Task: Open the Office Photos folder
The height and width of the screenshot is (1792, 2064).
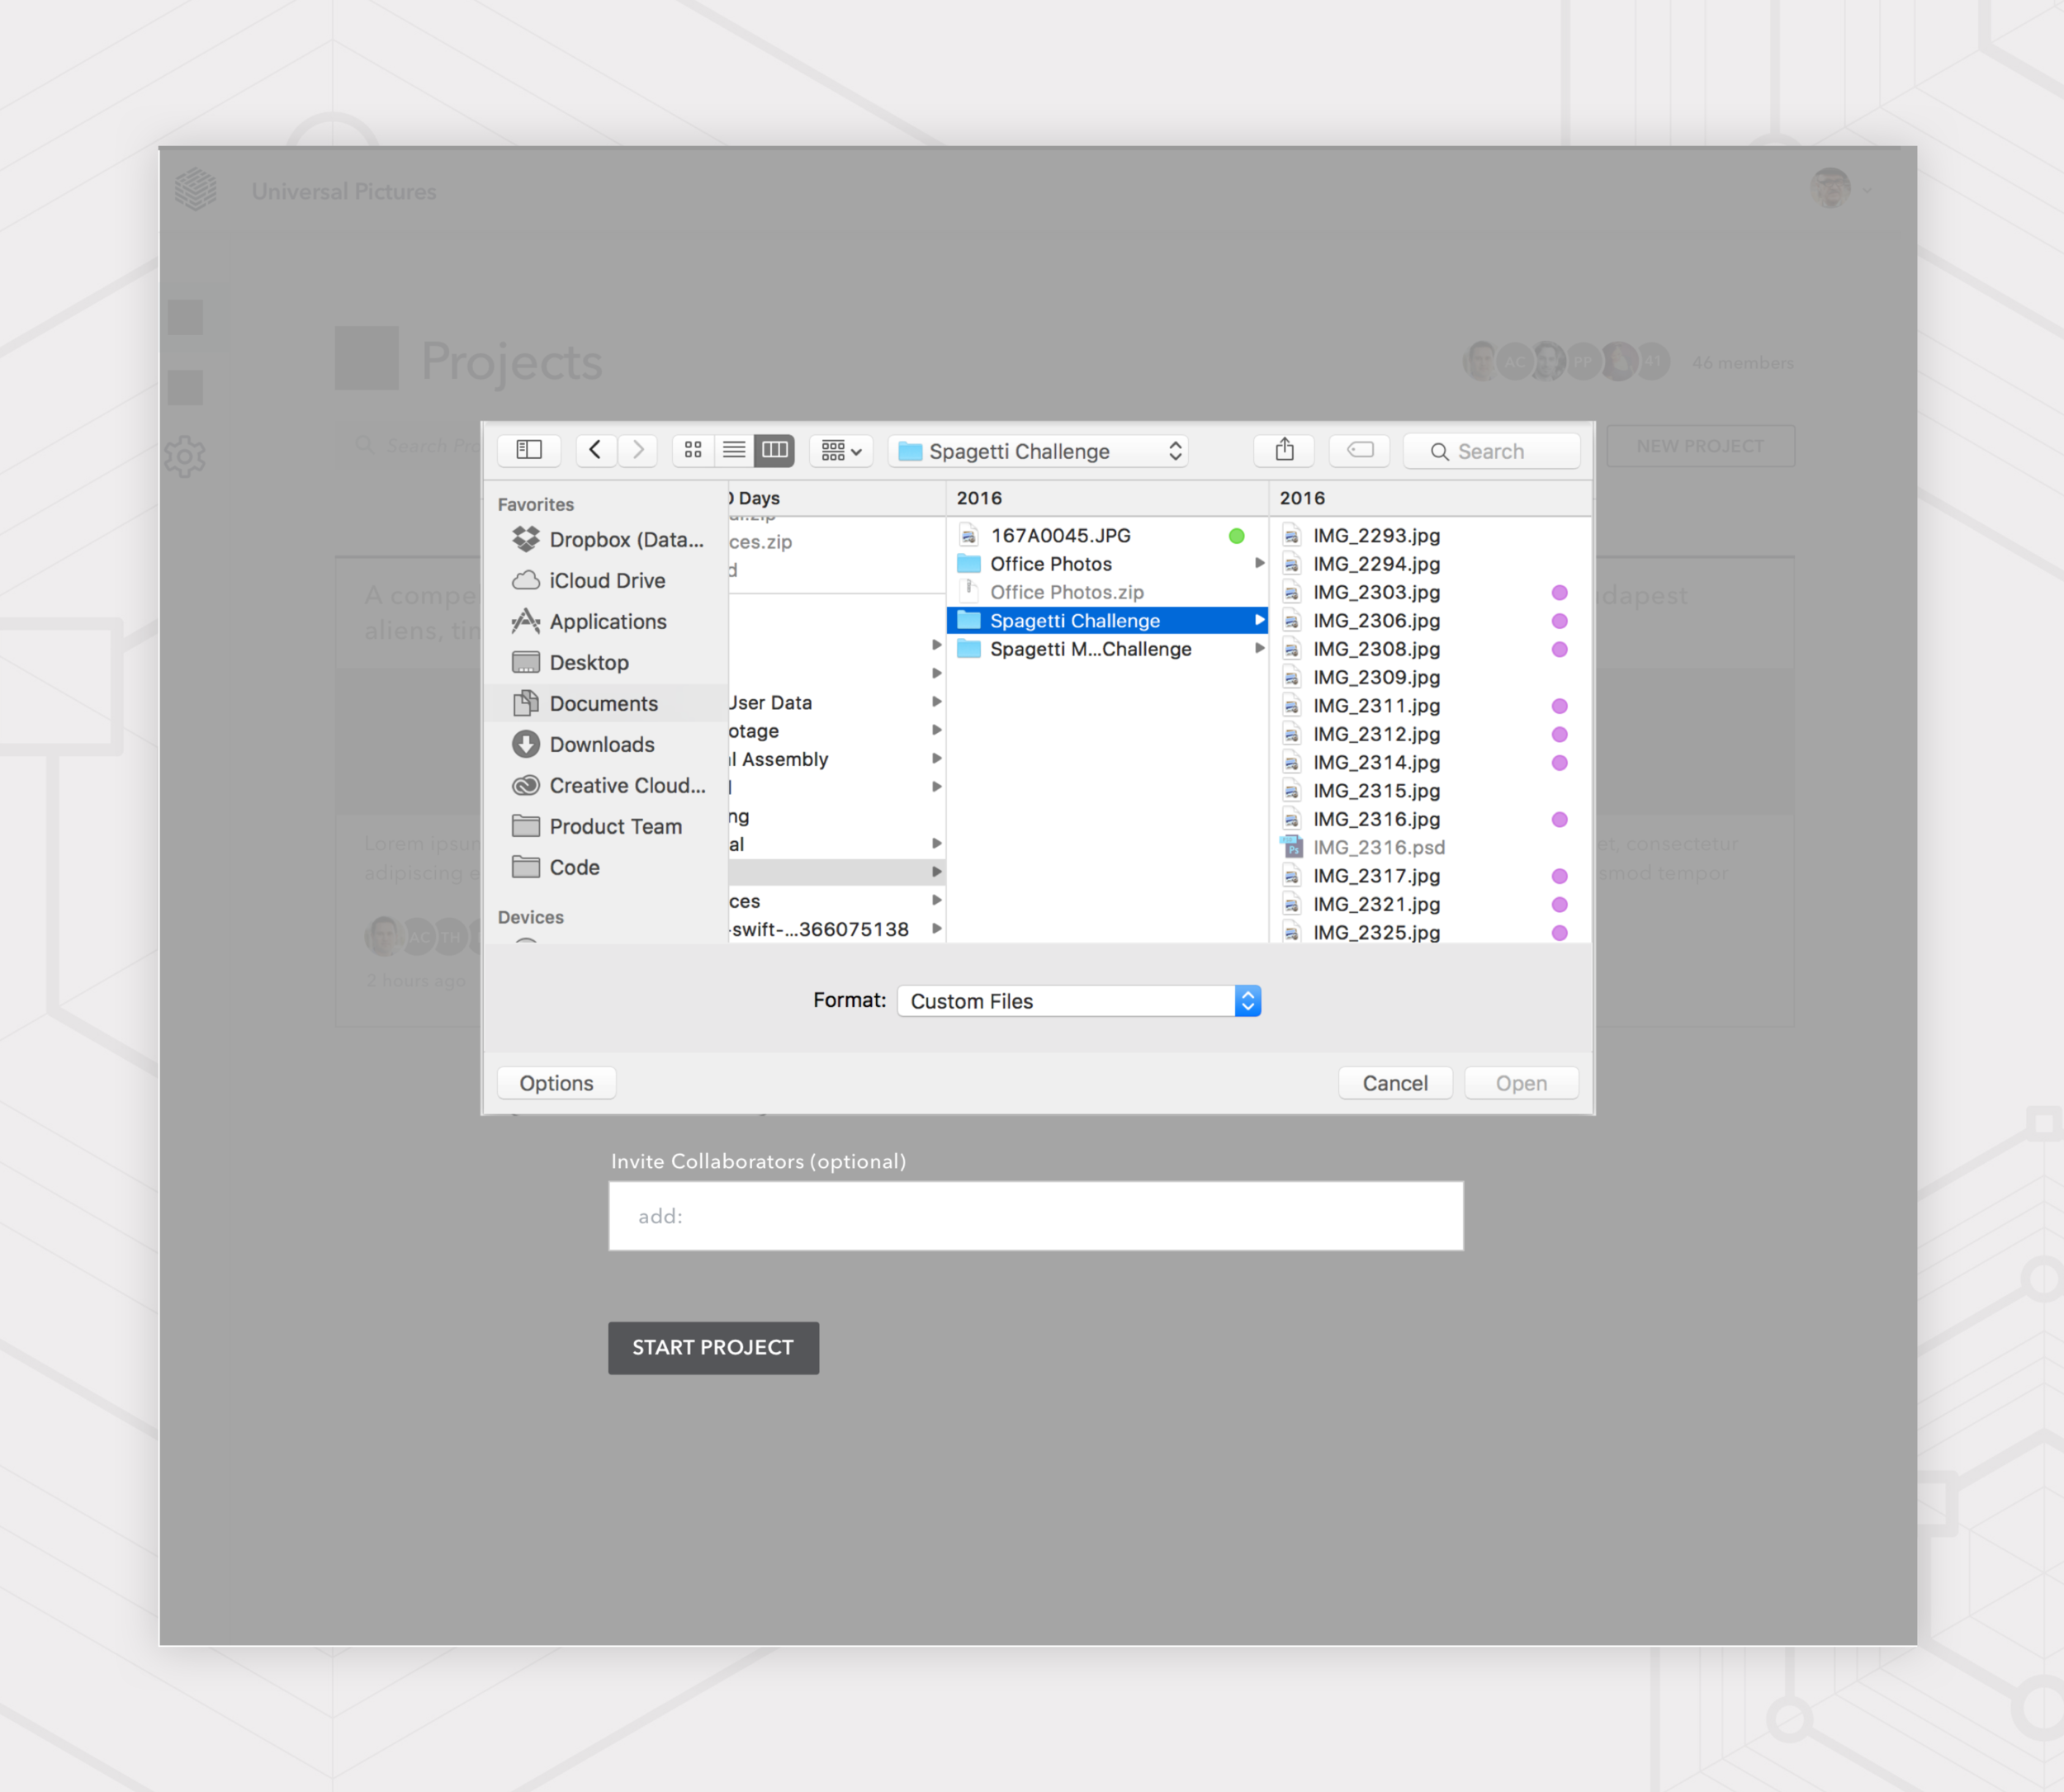Action: (x=1107, y=564)
